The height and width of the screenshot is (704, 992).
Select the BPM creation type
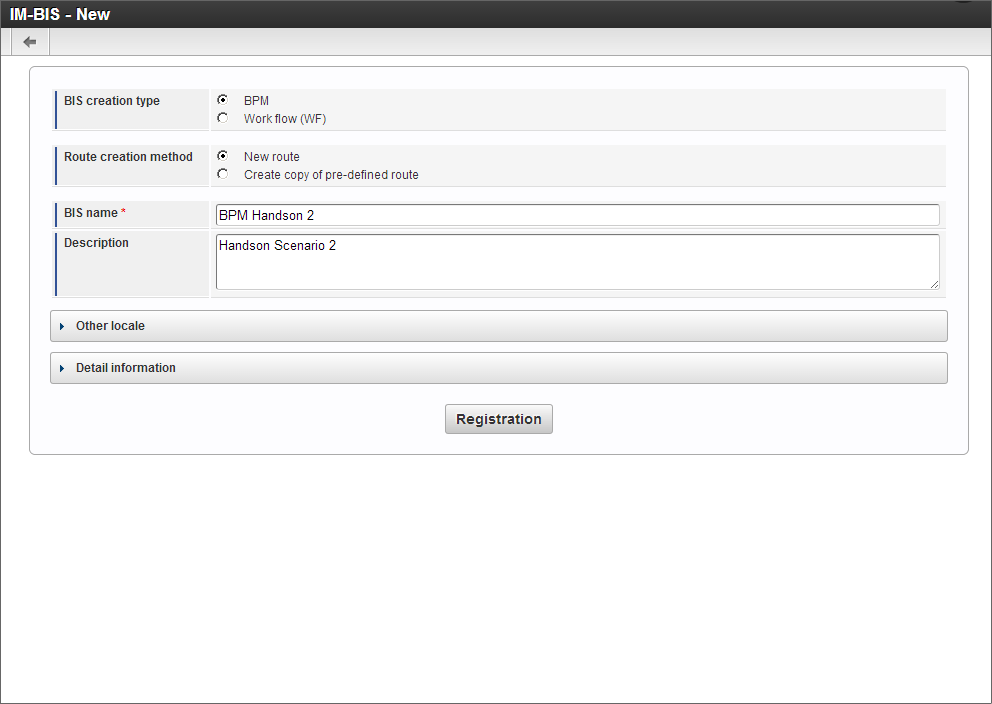tap(223, 100)
